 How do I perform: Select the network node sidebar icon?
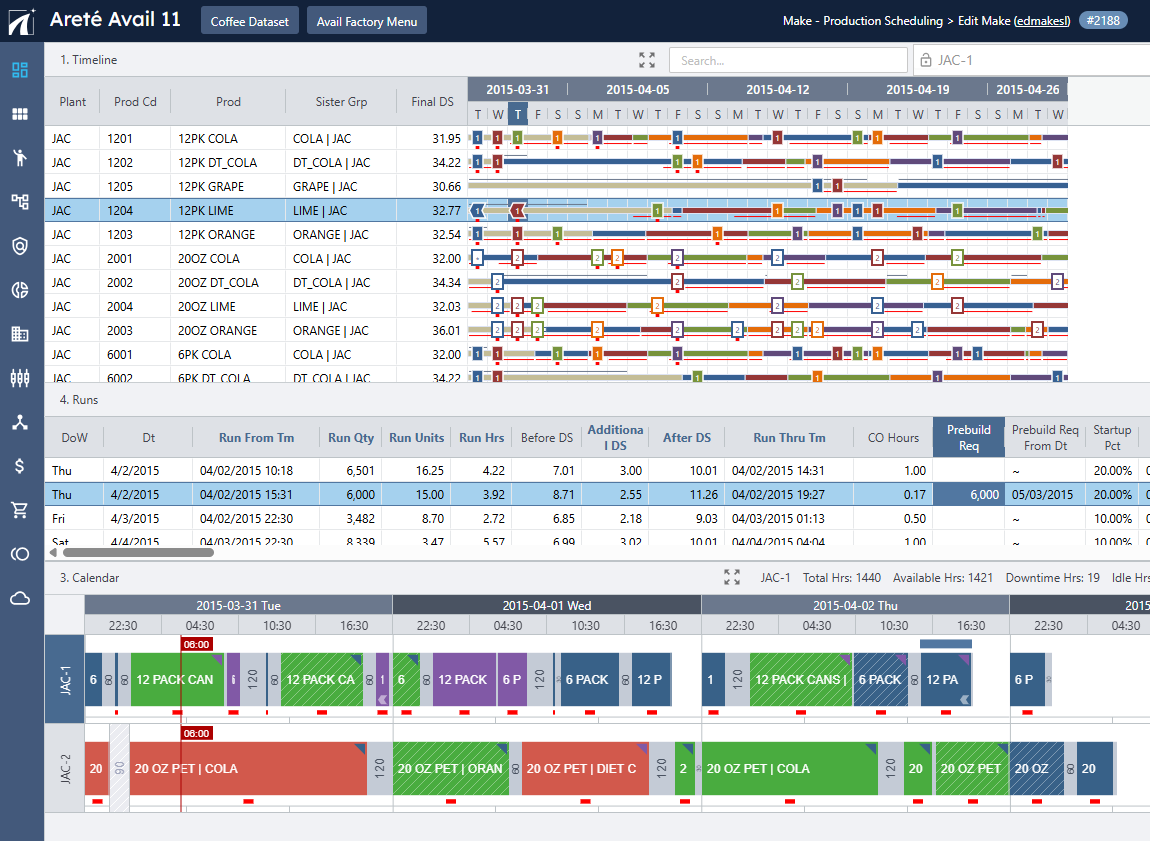[20, 422]
